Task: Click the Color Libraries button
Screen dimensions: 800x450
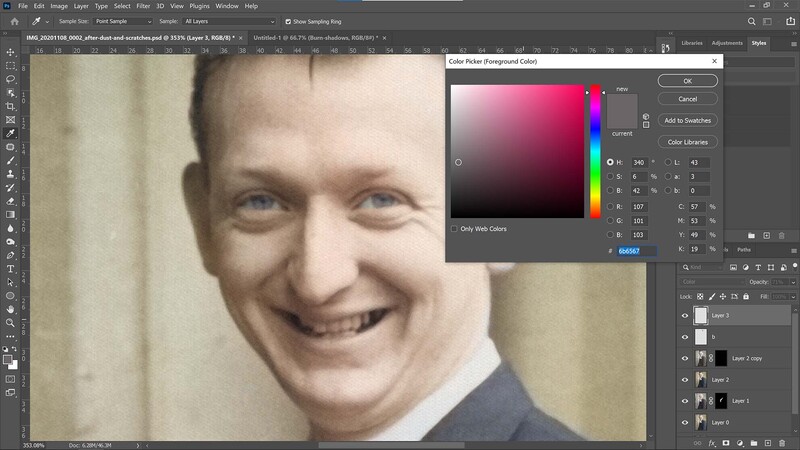Action: [x=687, y=142]
